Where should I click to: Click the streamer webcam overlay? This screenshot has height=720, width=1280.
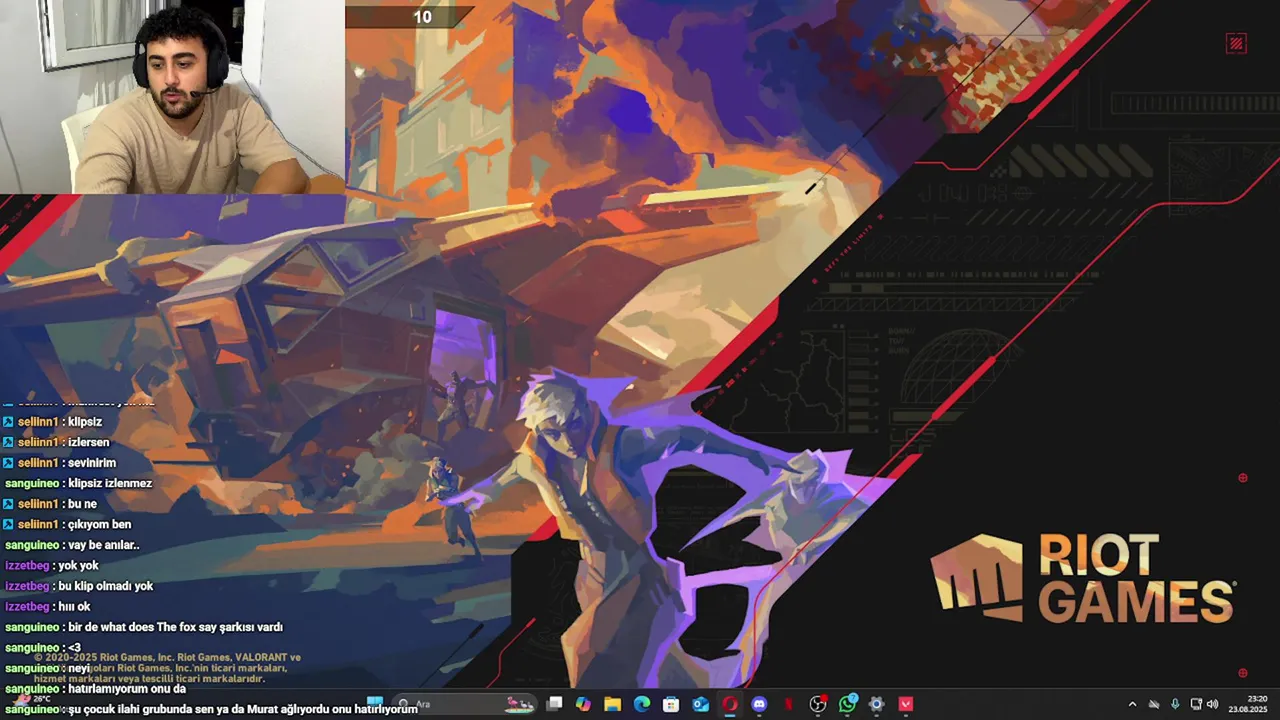[172, 96]
